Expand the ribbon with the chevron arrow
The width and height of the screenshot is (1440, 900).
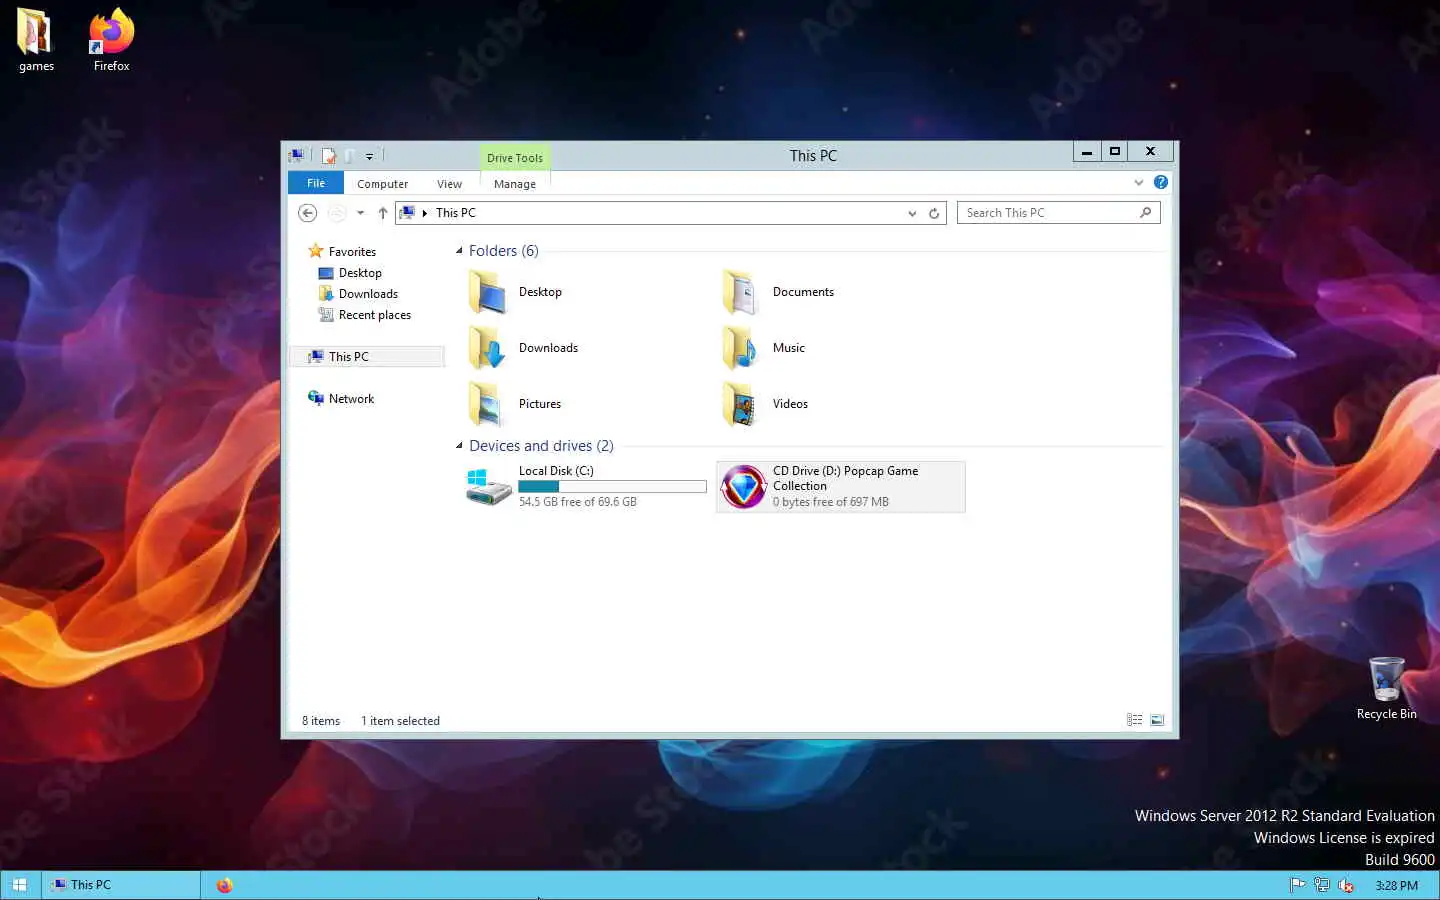[1138, 182]
